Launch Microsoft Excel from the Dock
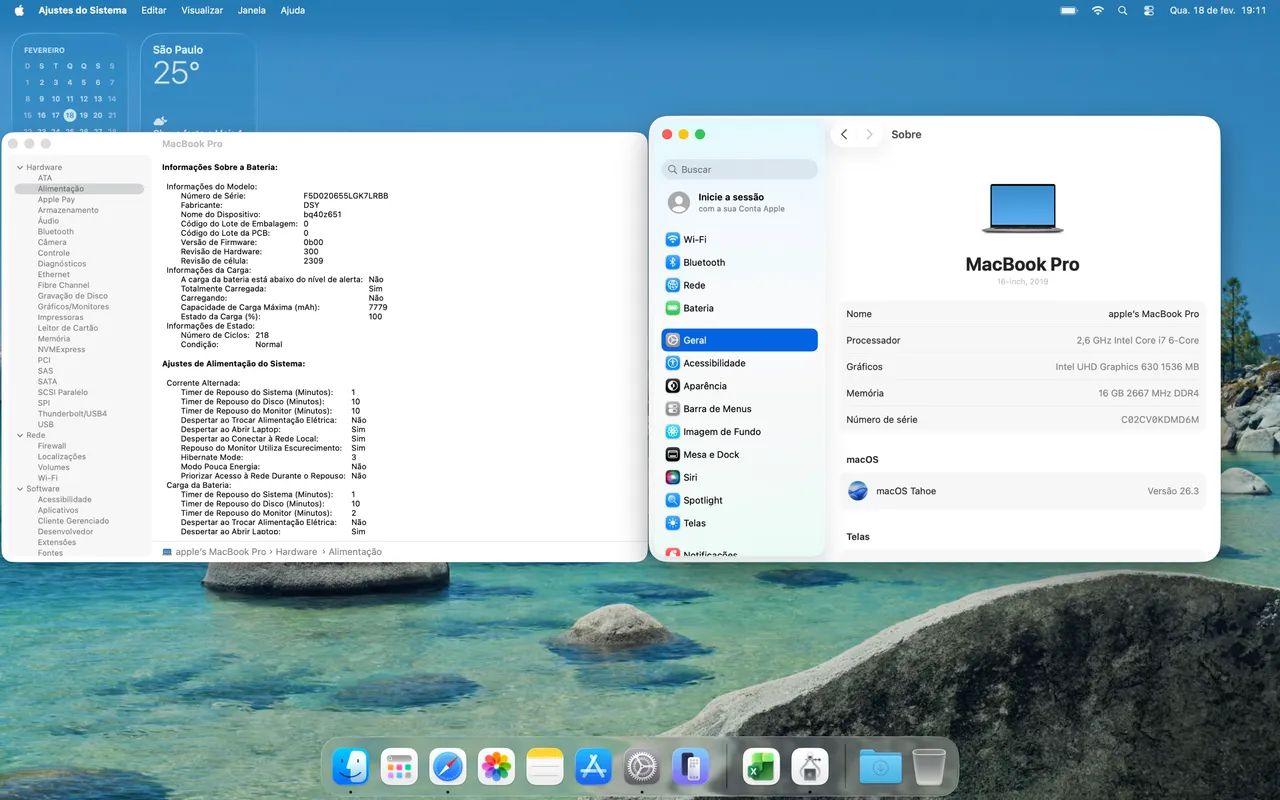 [x=759, y=766]
